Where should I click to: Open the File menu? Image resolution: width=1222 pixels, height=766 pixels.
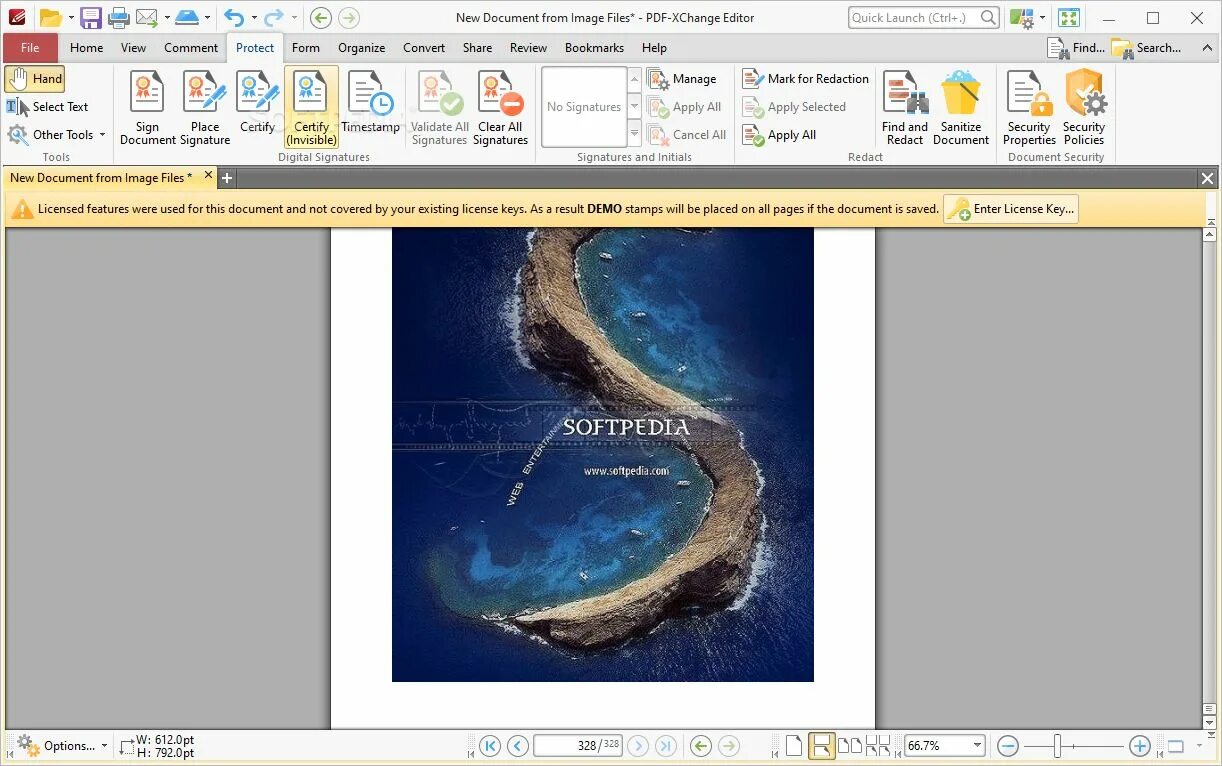[30, 47]
